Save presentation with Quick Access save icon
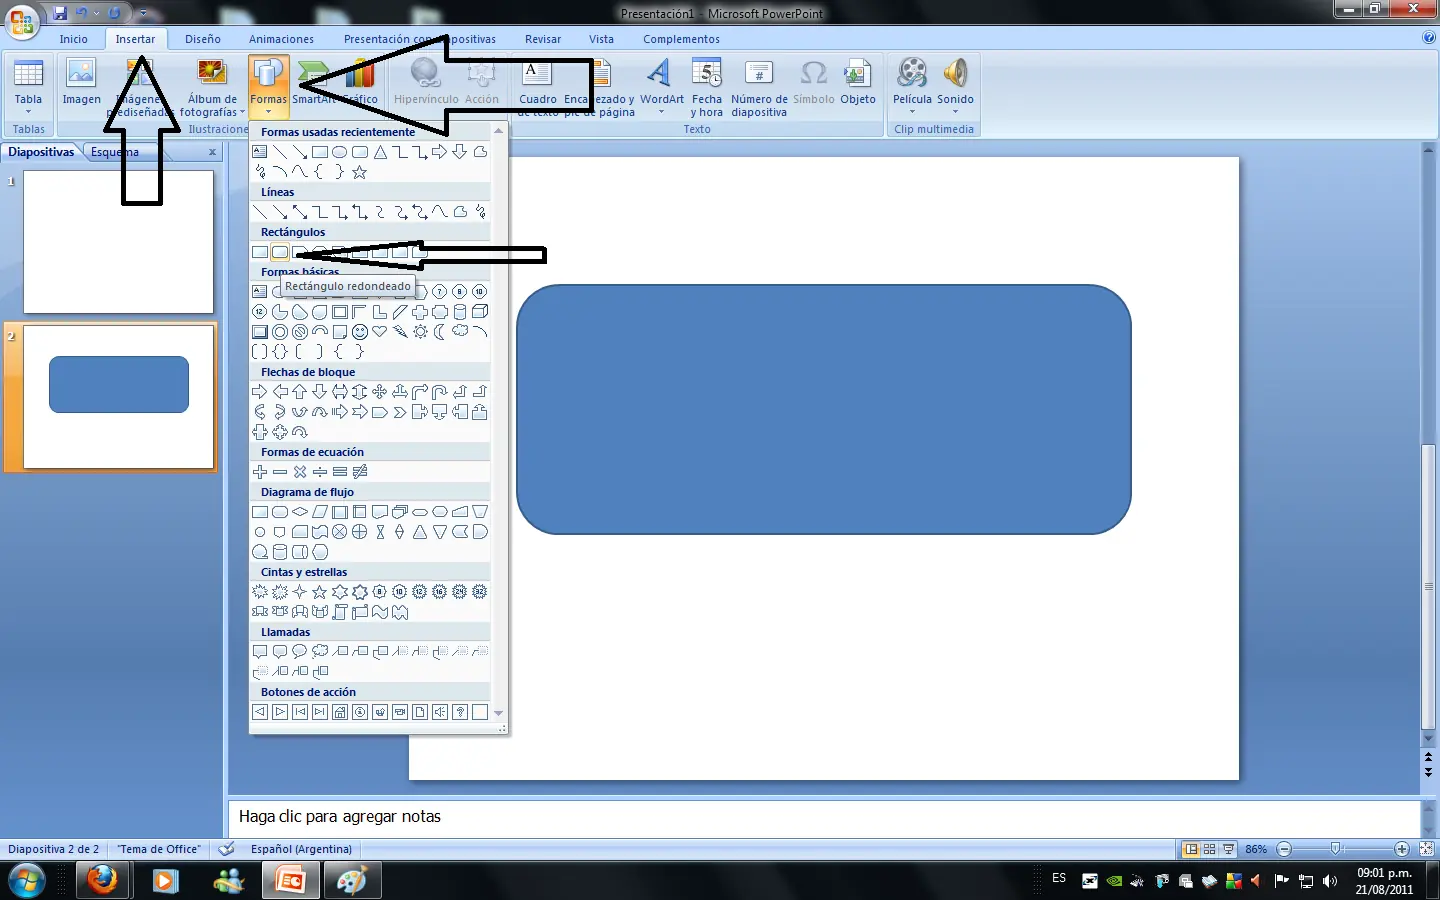This screenshot has height=900, width=1440. 60,13
